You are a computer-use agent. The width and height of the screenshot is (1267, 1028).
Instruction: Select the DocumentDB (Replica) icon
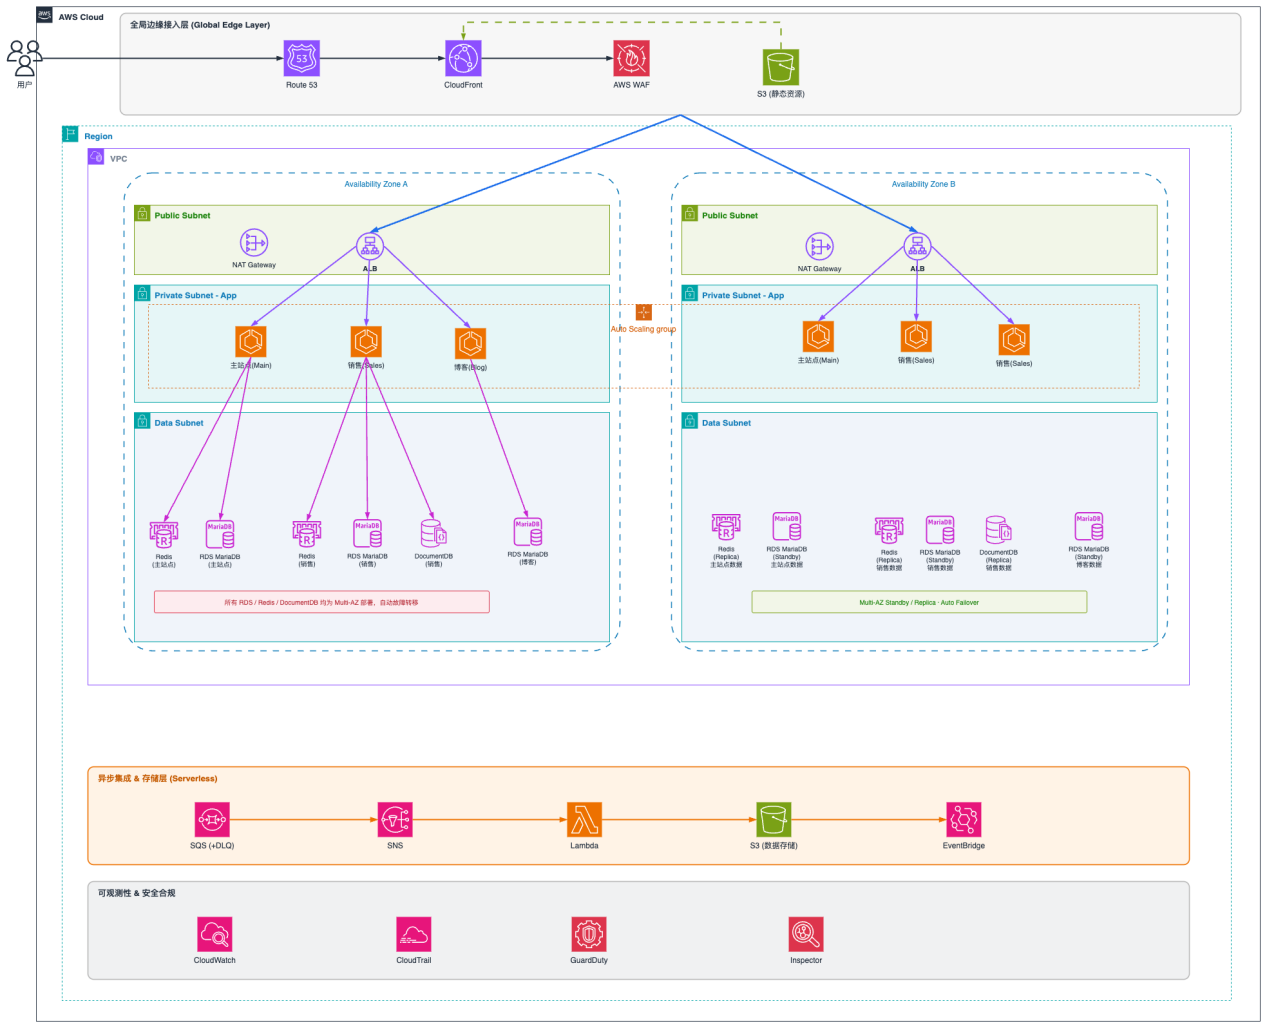click(x=999, y=530)
